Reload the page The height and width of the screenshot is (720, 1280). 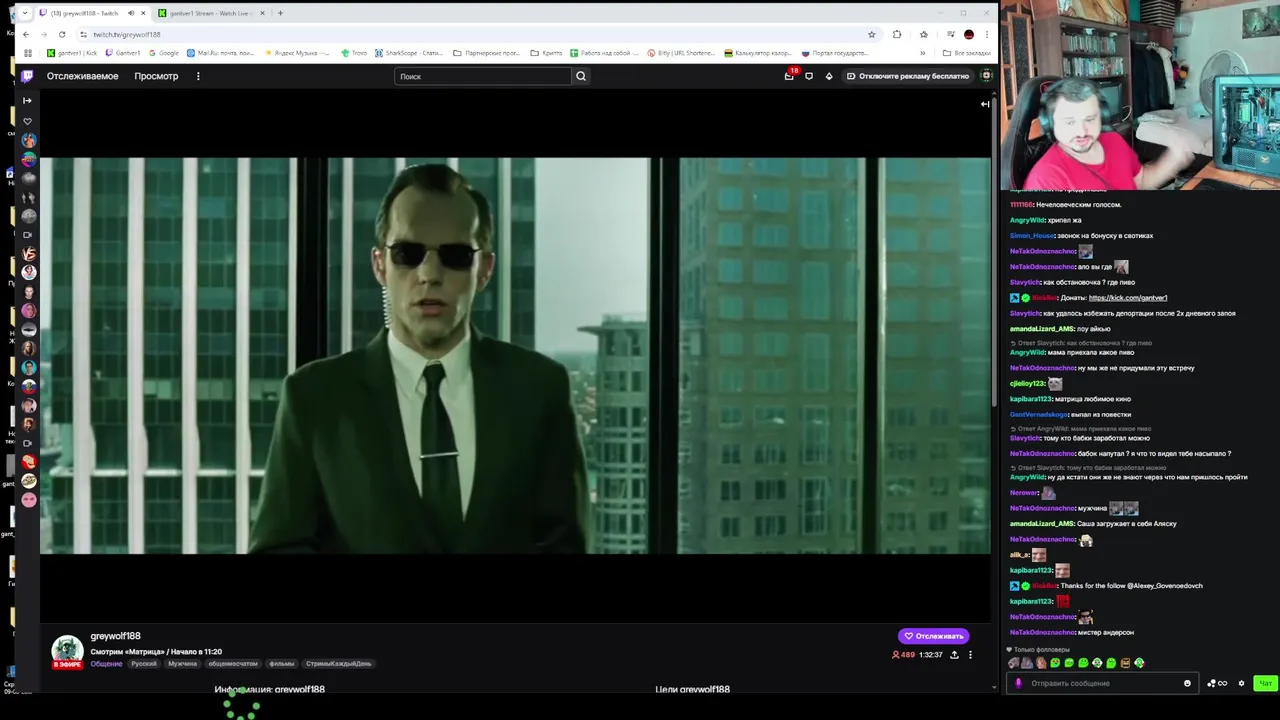coord(62,34)
